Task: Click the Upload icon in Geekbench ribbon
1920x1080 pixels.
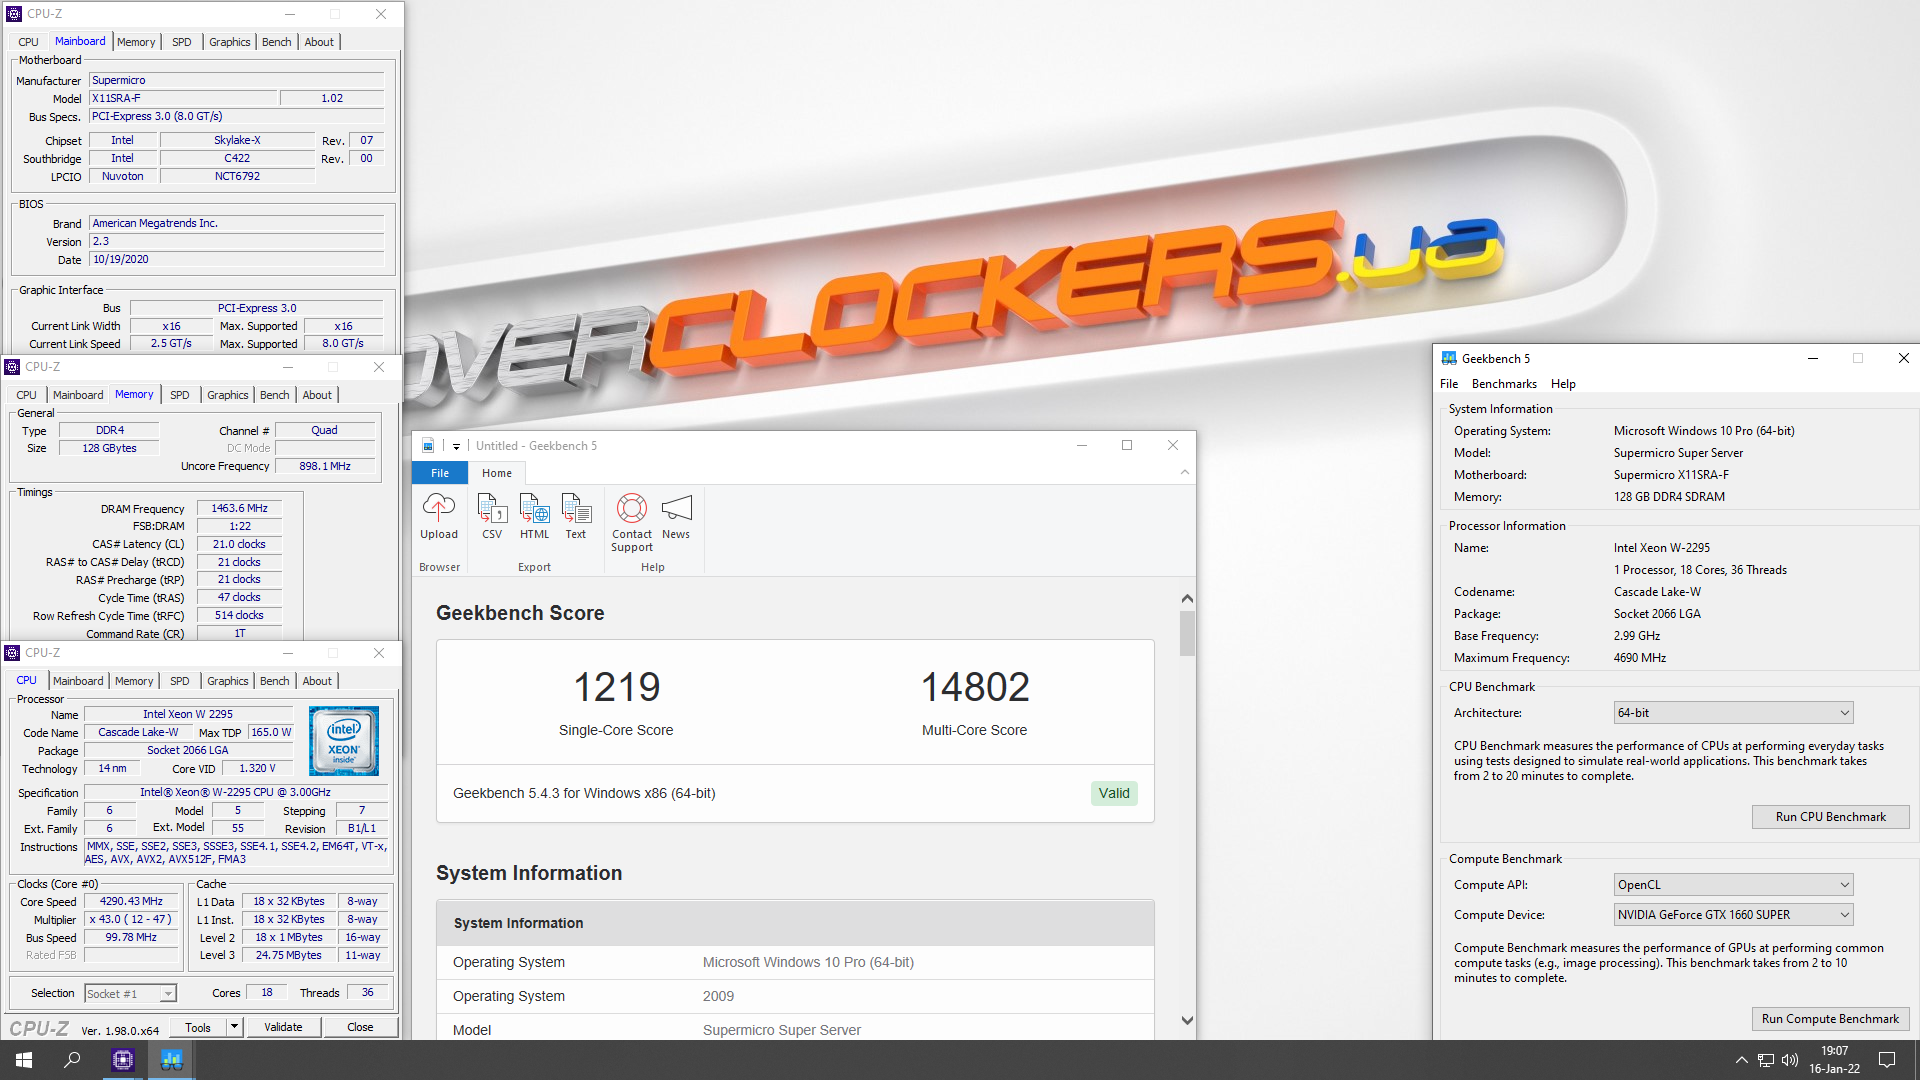Action: tap(438, 517)
